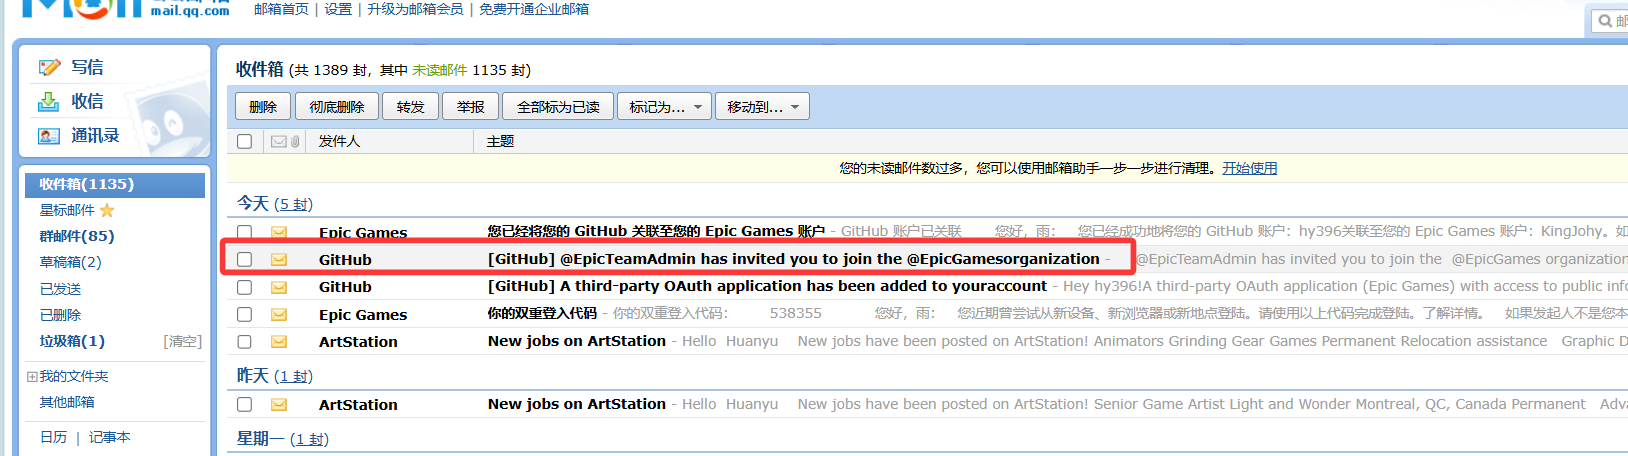
Task: Open the 其他邮箱 entry
Action: tap(67, 402)
